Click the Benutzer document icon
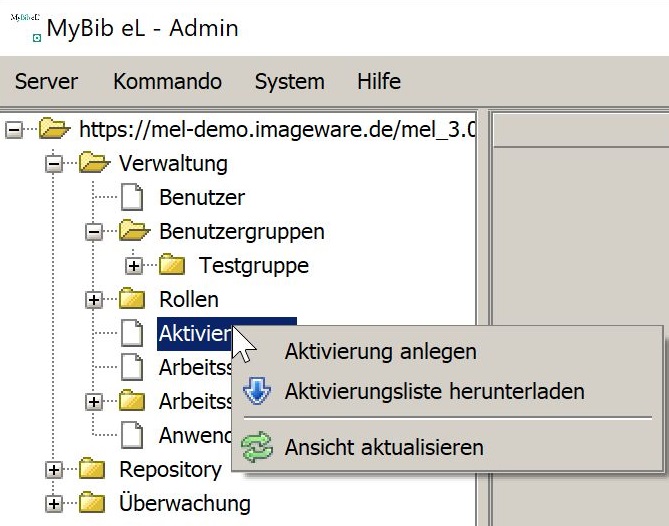Screen dimensions: 669x526 pyautogui.click(x=132, y=197)
